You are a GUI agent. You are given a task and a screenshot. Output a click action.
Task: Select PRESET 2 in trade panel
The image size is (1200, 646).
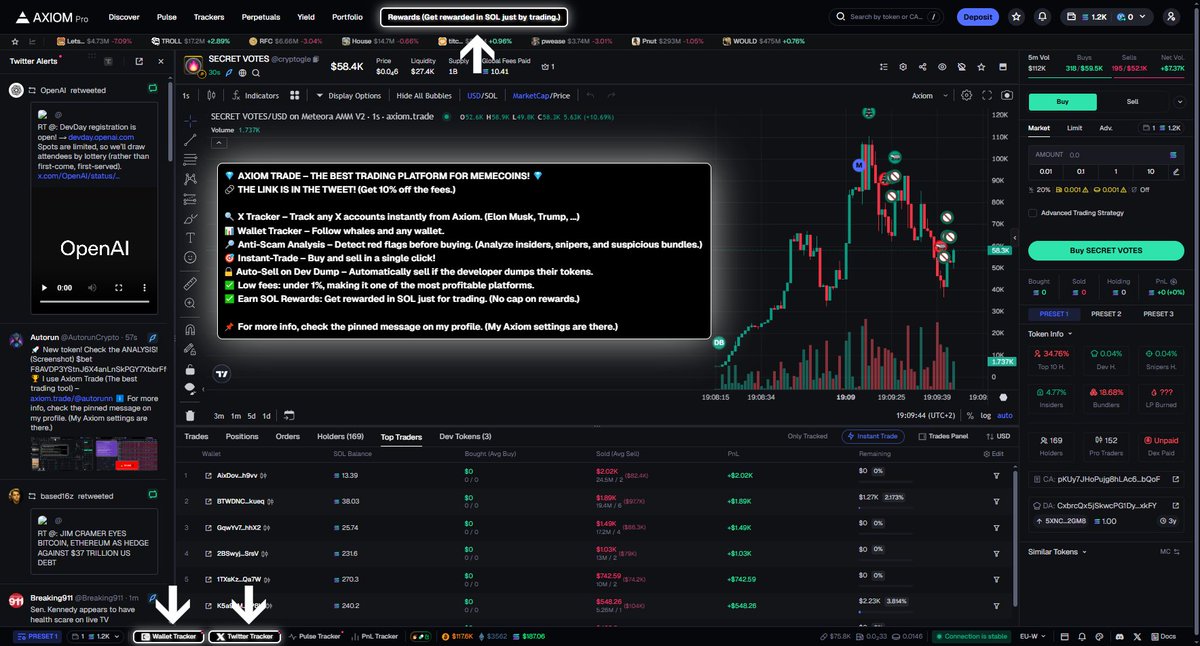1105,314
